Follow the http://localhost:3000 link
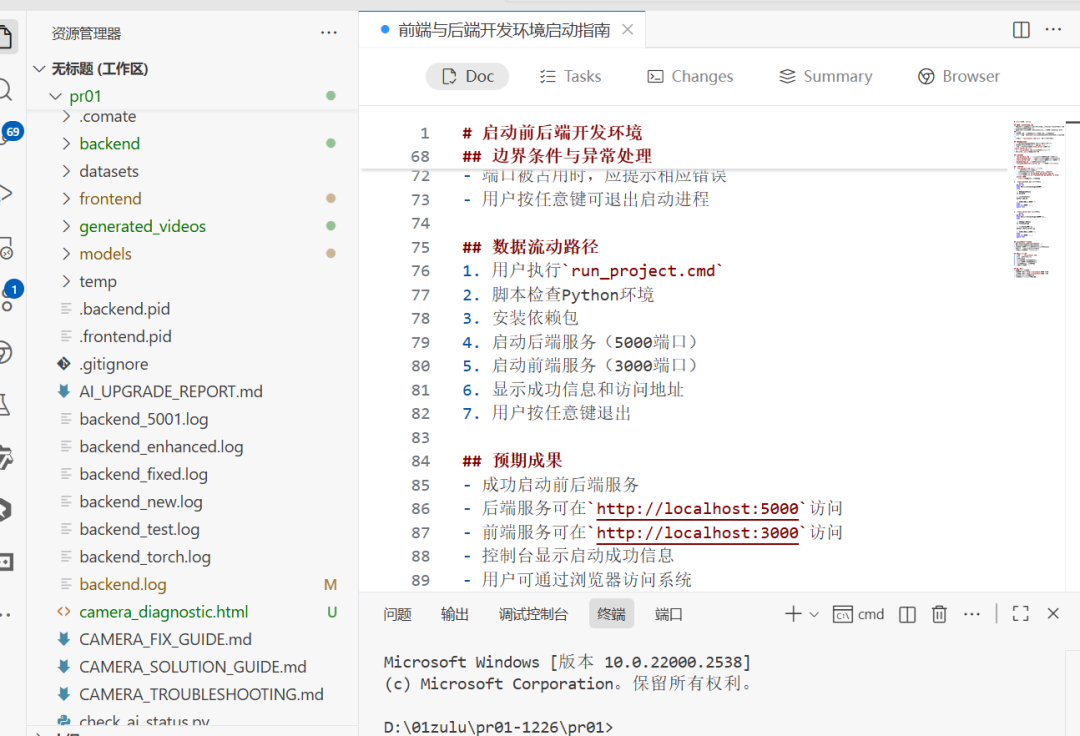Viewport: 1080px width, 736px height. [697, 533]
